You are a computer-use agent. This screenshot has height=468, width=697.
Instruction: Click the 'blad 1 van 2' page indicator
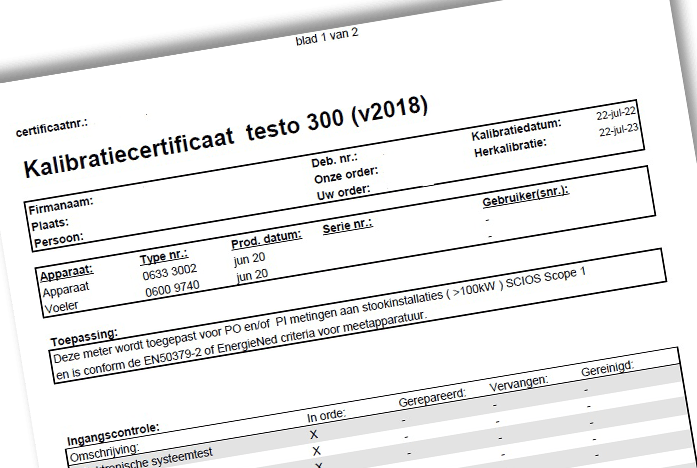327,38
